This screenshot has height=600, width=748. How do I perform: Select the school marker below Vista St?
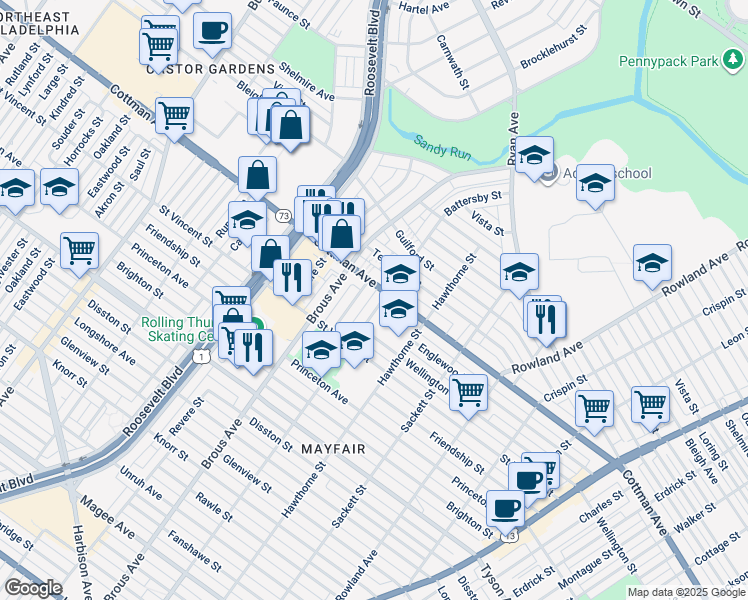click(x=519, y=274)
